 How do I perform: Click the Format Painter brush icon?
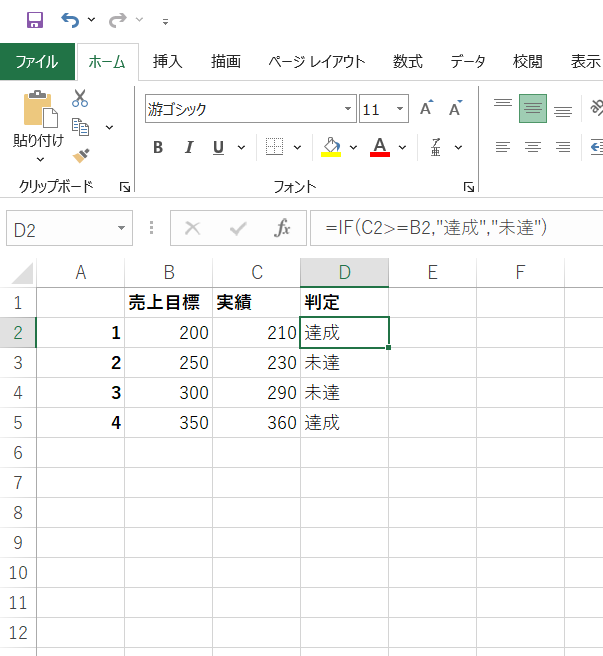coord(81,155)
